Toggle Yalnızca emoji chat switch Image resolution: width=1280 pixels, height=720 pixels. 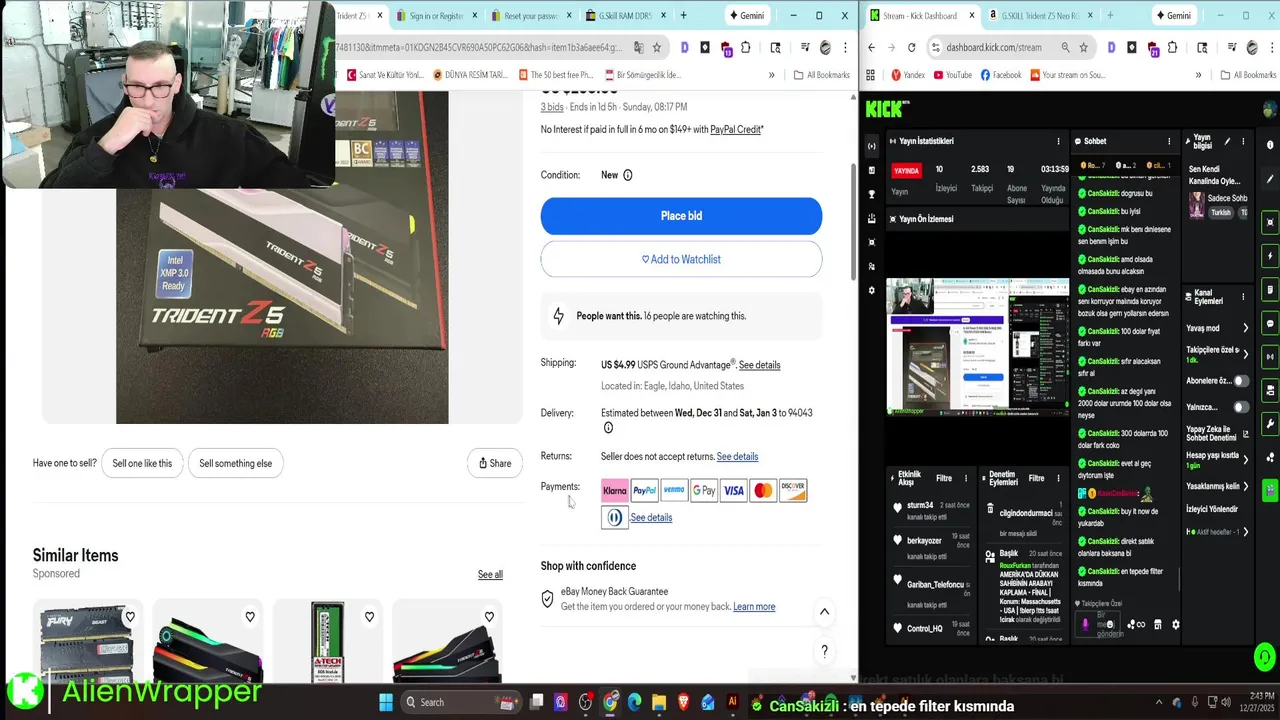(1240, 407)
